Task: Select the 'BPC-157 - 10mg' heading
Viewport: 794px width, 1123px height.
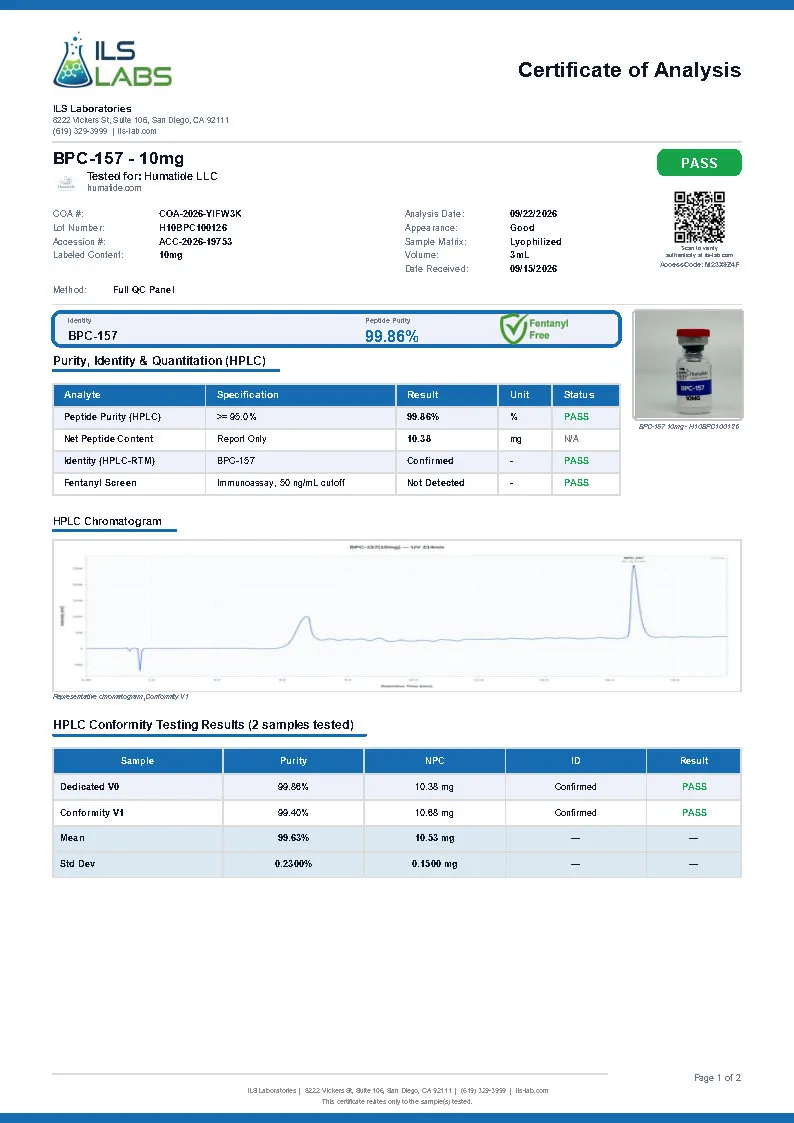Action: pyautogui.click(x=118, y=158)
